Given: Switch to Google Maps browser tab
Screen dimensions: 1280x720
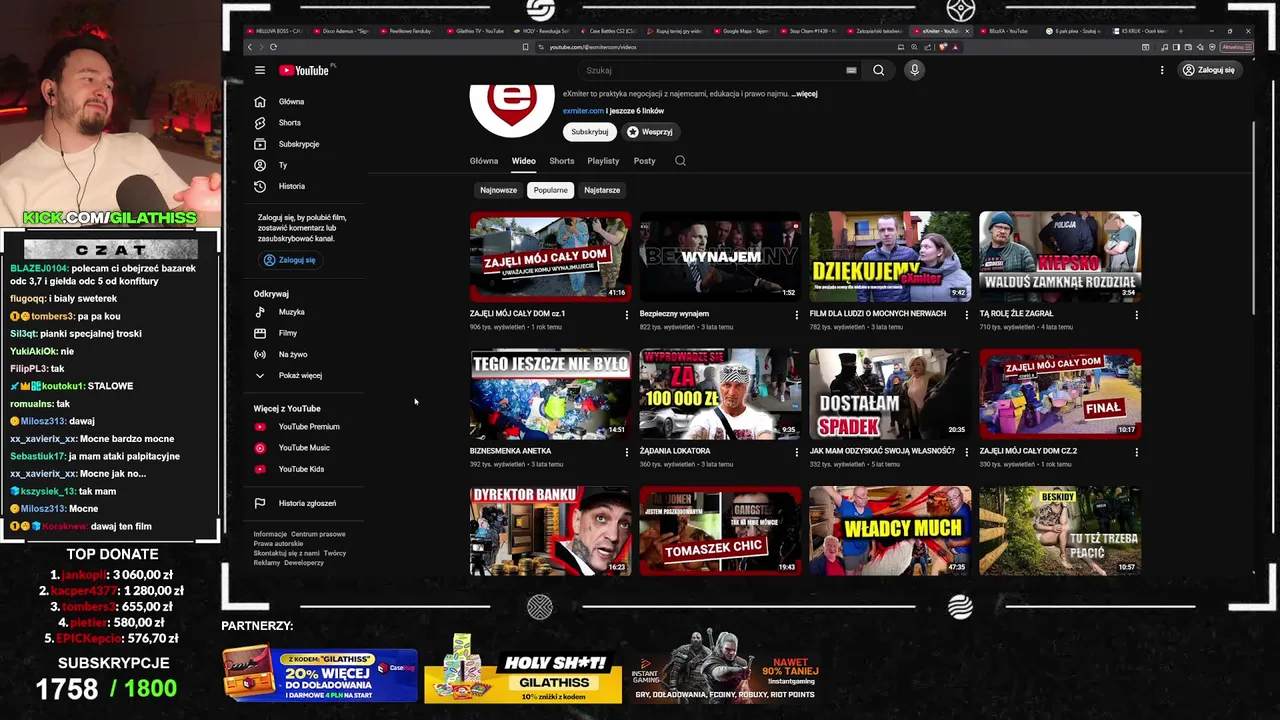Looking at the screenshot, I should coord(743,31).
